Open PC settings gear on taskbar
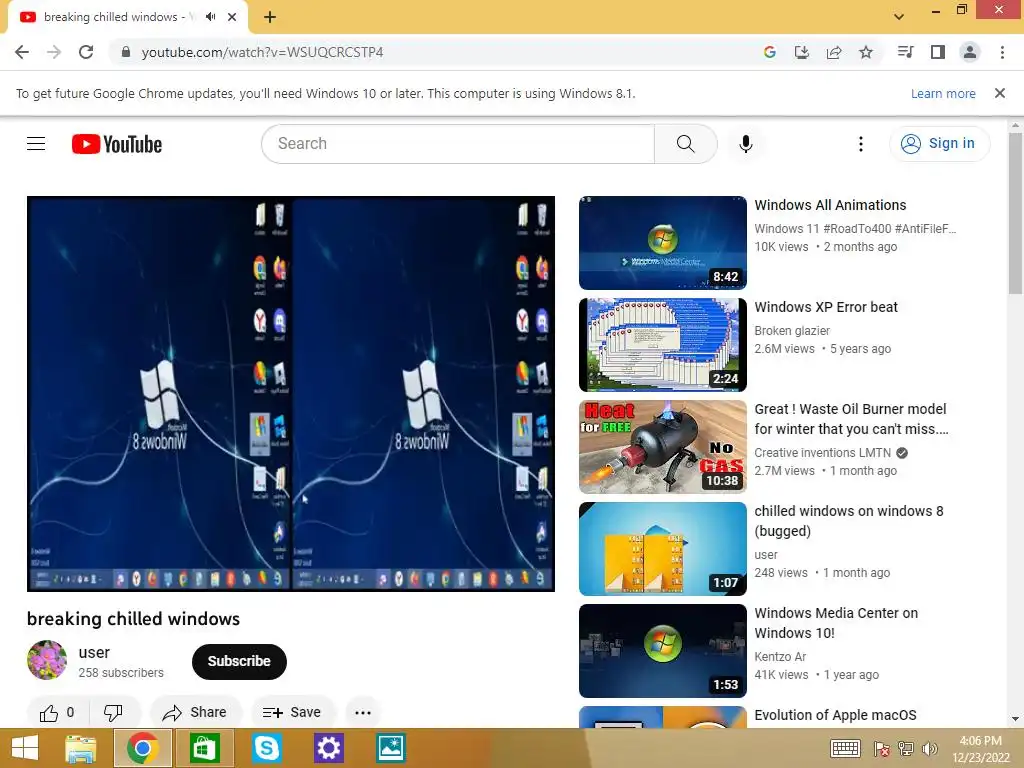The height and width of the screenshot is (768, 1024). (328, 748)
